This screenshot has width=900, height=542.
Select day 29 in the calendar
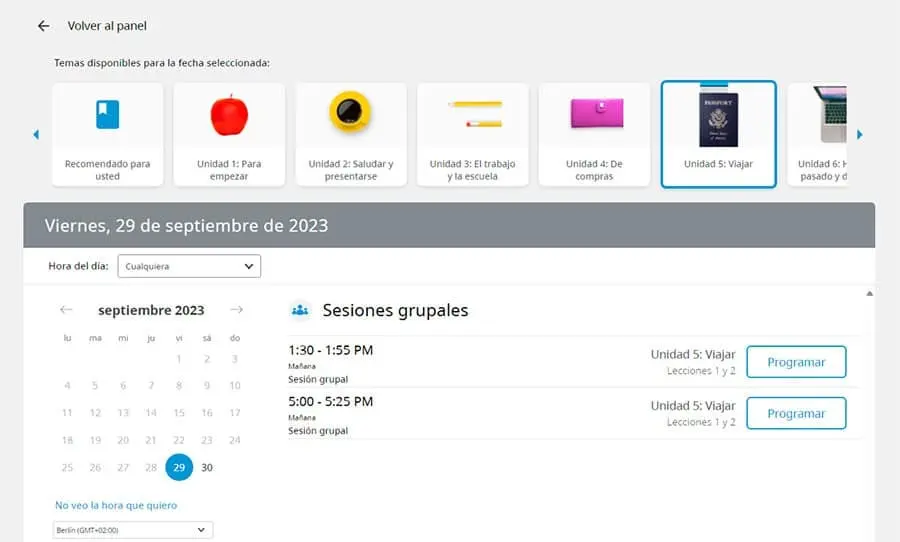(179, 467)
